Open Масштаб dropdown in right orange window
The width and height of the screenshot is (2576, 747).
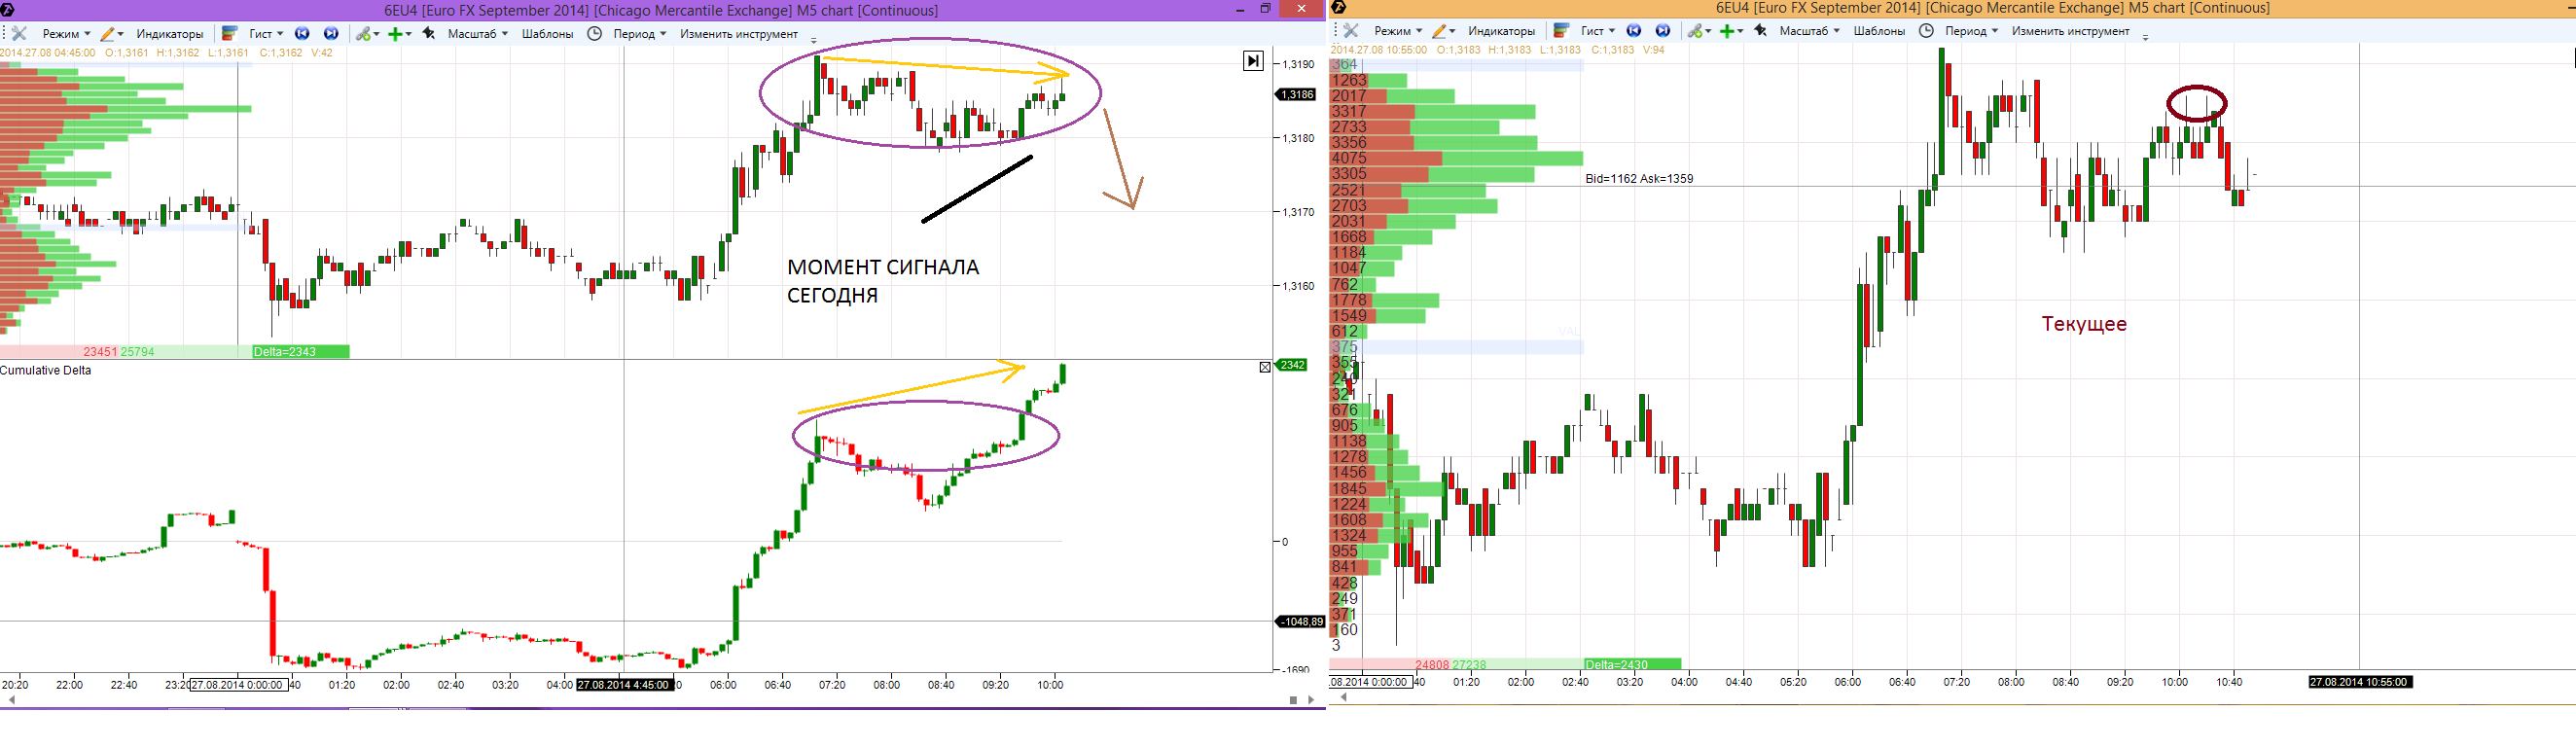pyautogui.click(x=1810, y=31)
